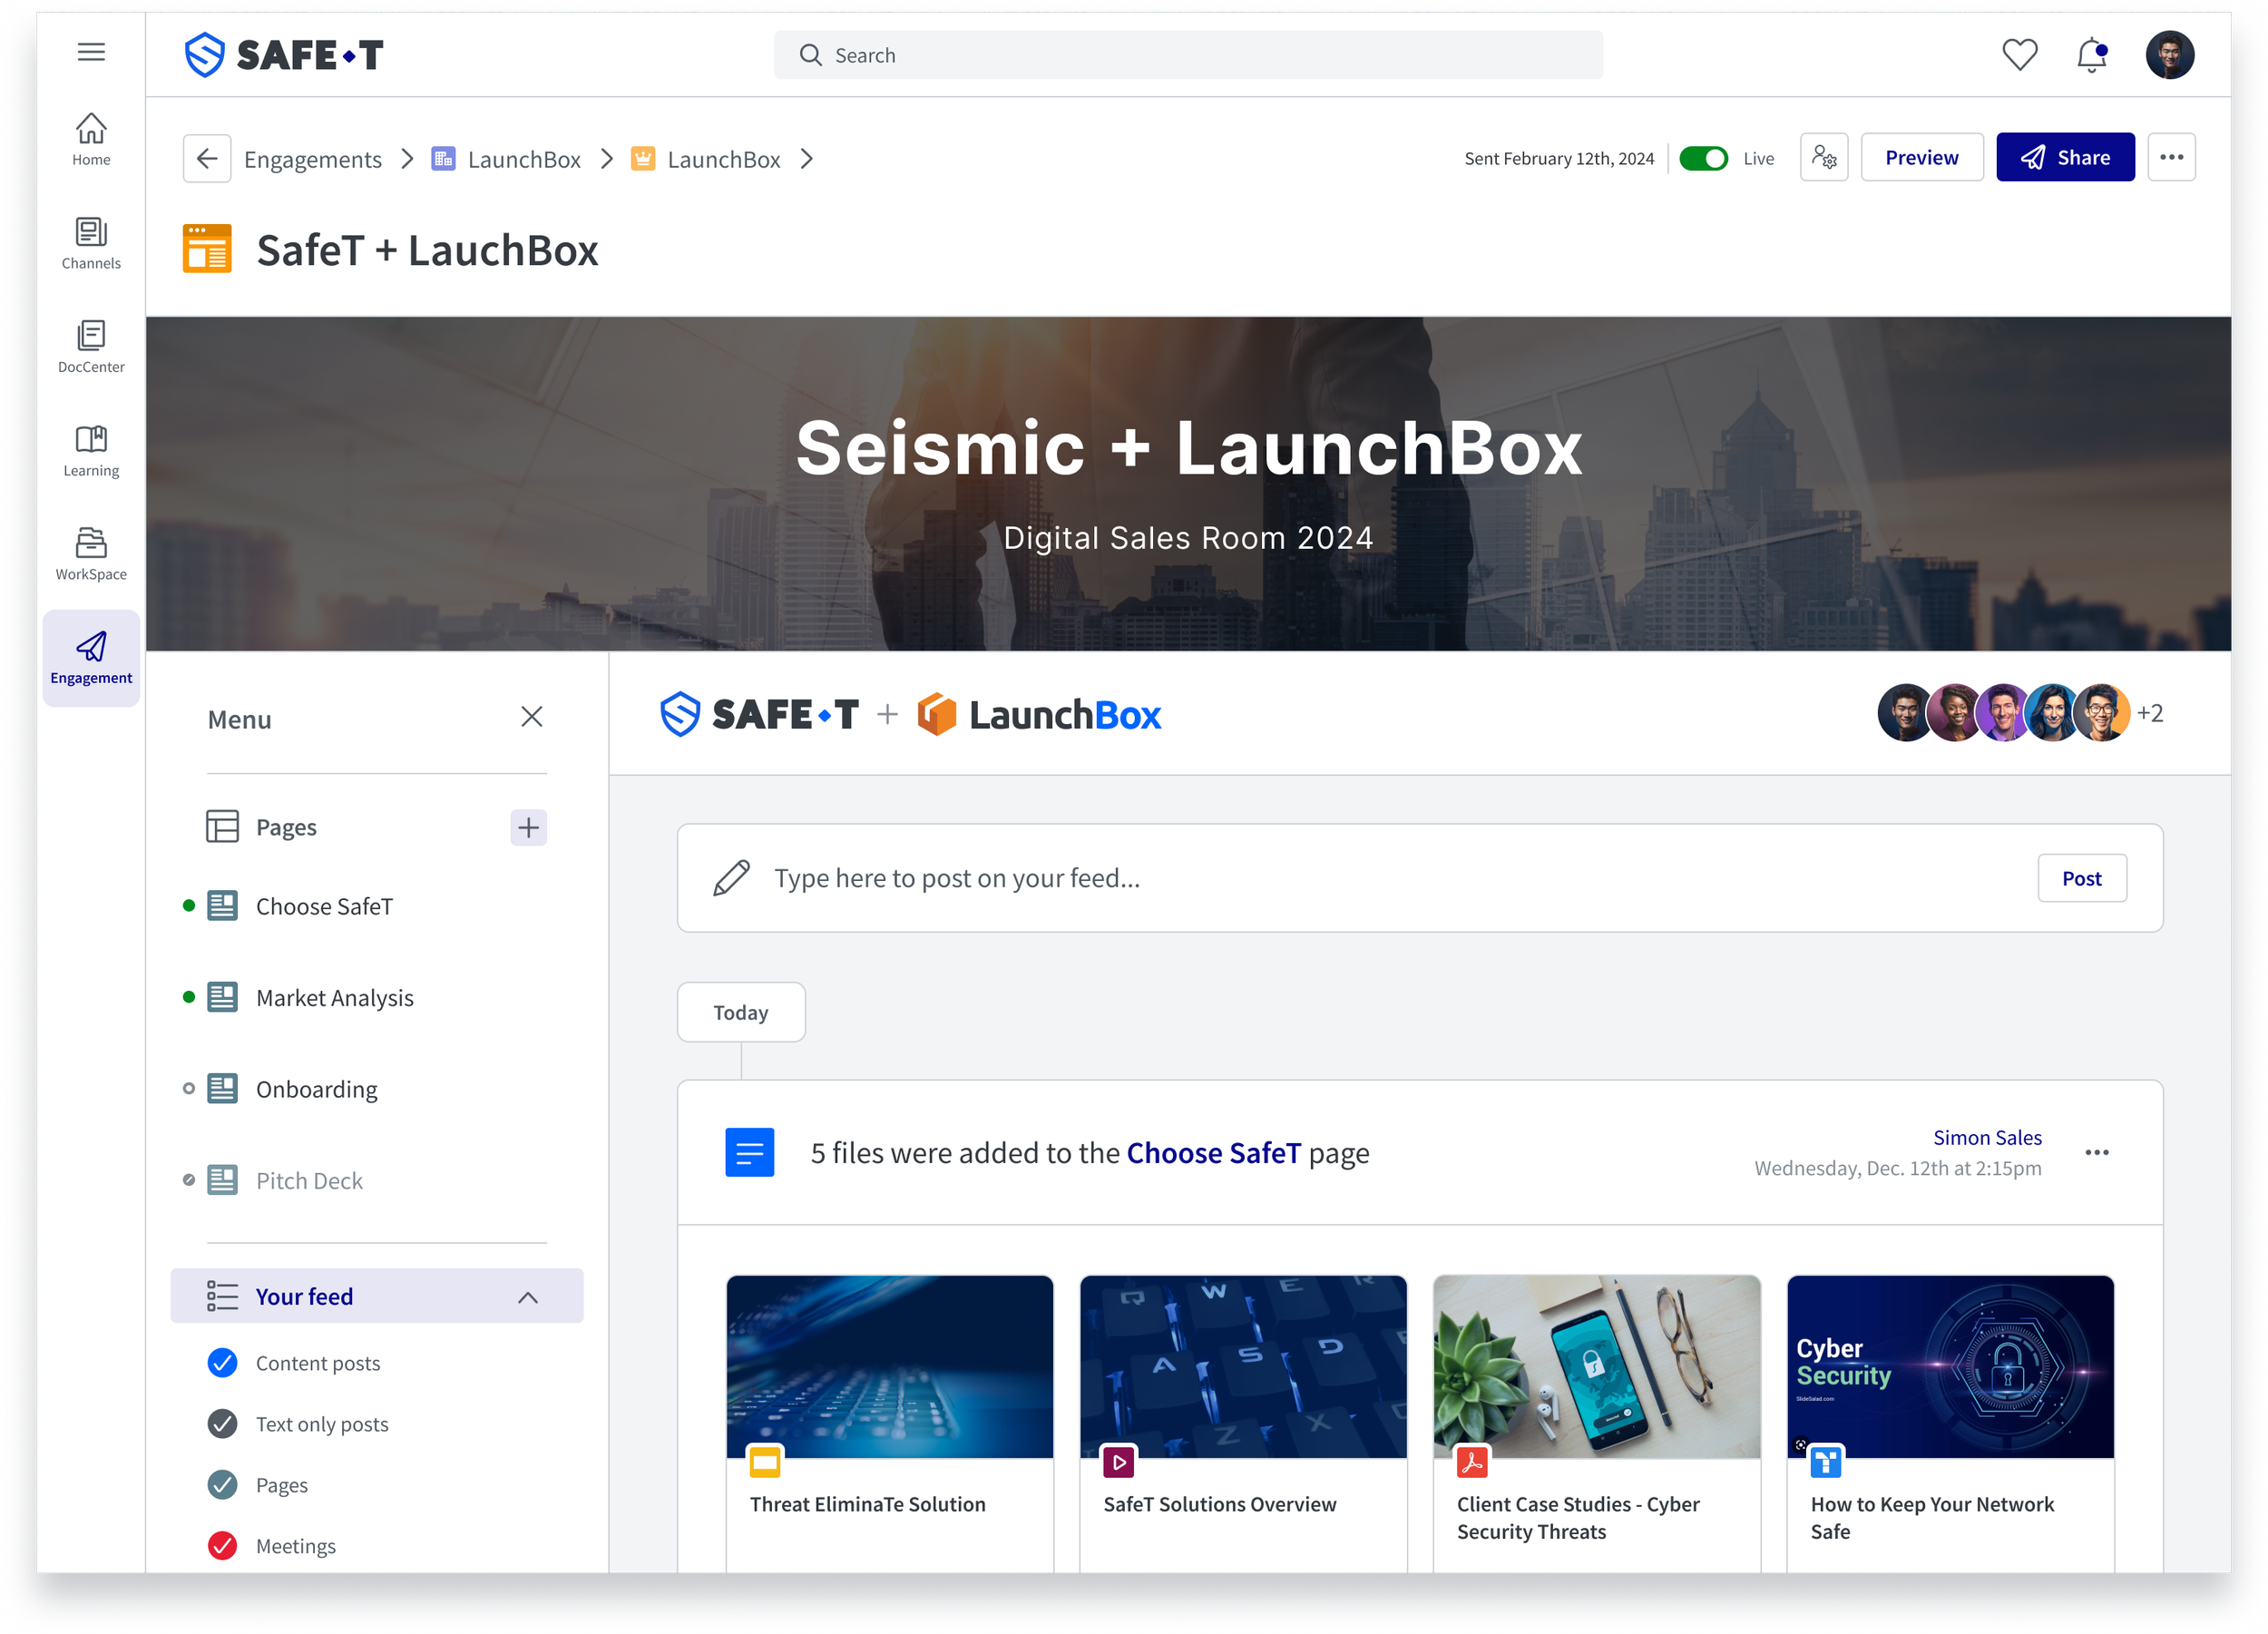Click the notifications bell icon
Screen dimensions: 2268x1634
[2091, 55]
